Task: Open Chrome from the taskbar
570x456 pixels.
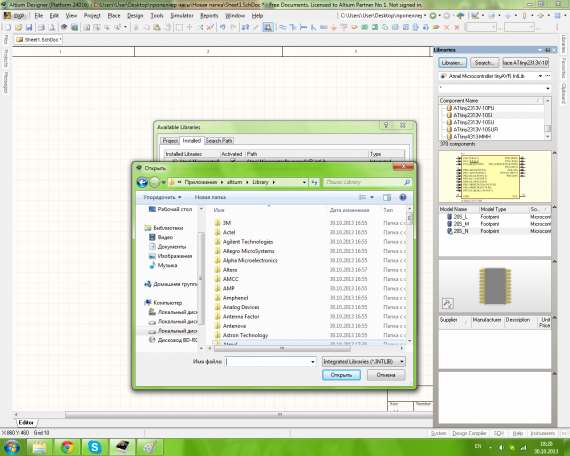Action: tap(67, 447)
